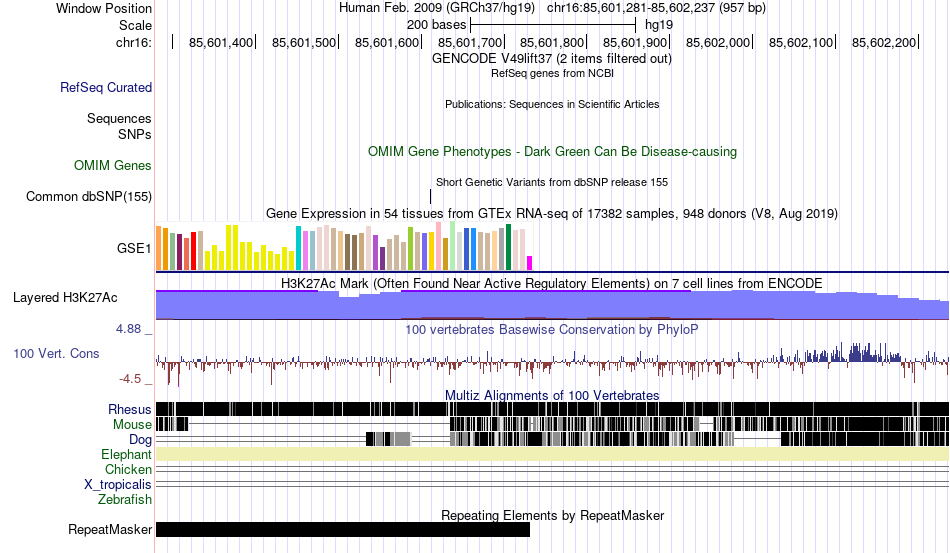950x553 pixels.
Task: Click the Elephant alignment label
Action: [x=127, y=454]
